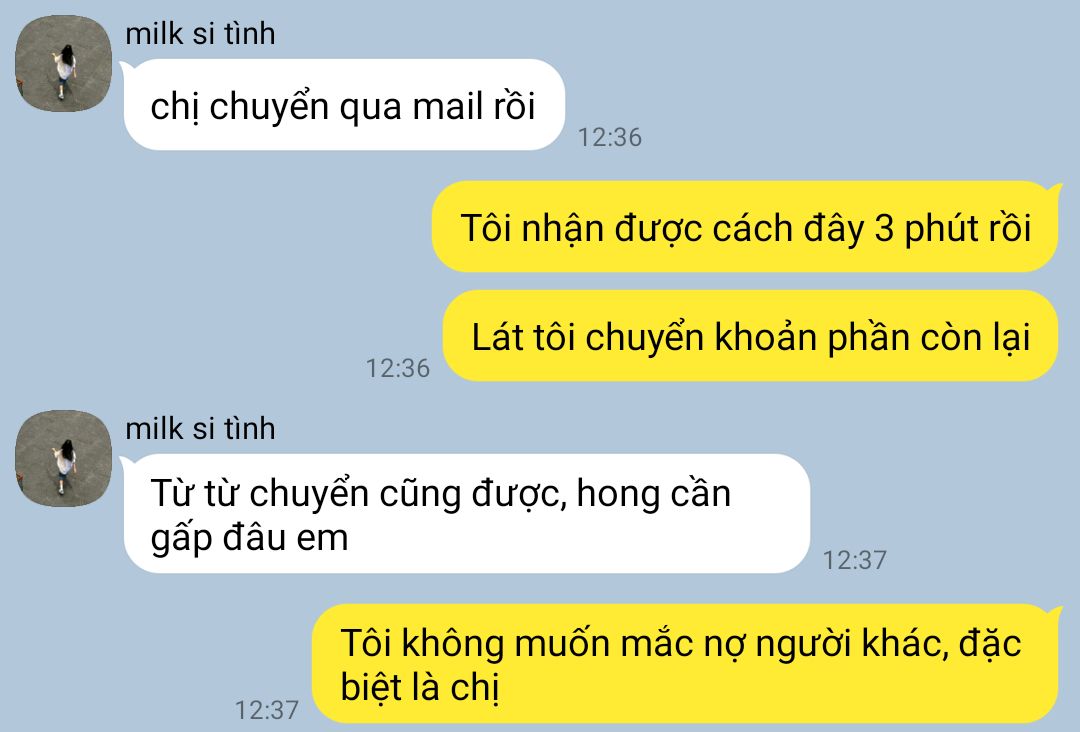Viewport: 1080px width, 732px height.
Task: Click the 12:36 timestamp beside the yellow bubble
Action: pos(397,368)
